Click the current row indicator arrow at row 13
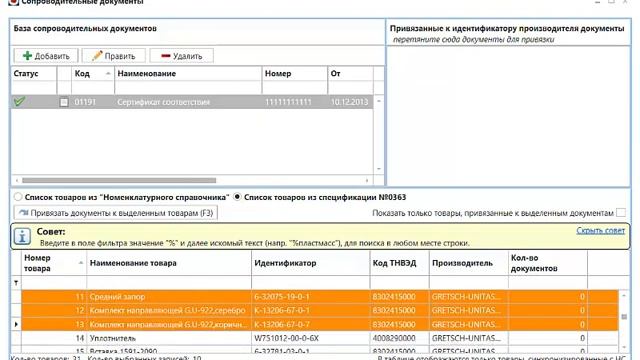Screen dimensions: 640x360 tap(16, 324)
